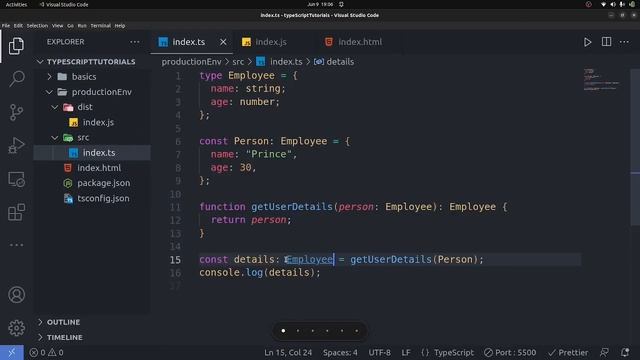Viewport: 640px width, 360px height.
Task: Collapse the src folder
Action: [x=55, y=138]
